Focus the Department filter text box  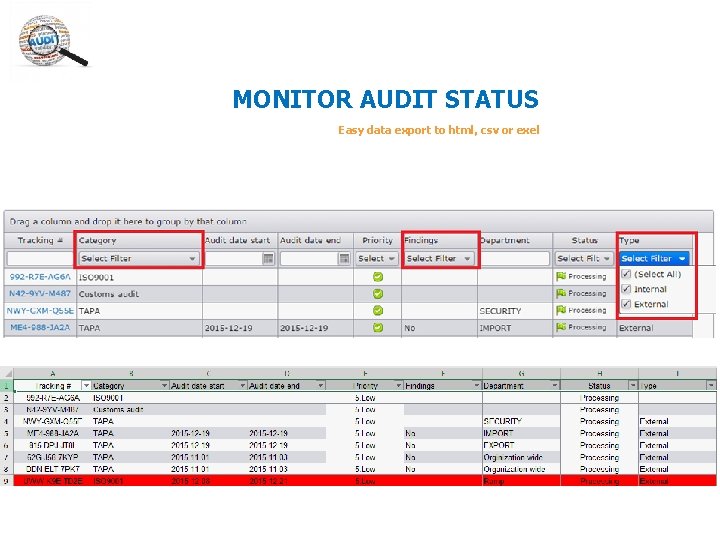pos(515,259)
